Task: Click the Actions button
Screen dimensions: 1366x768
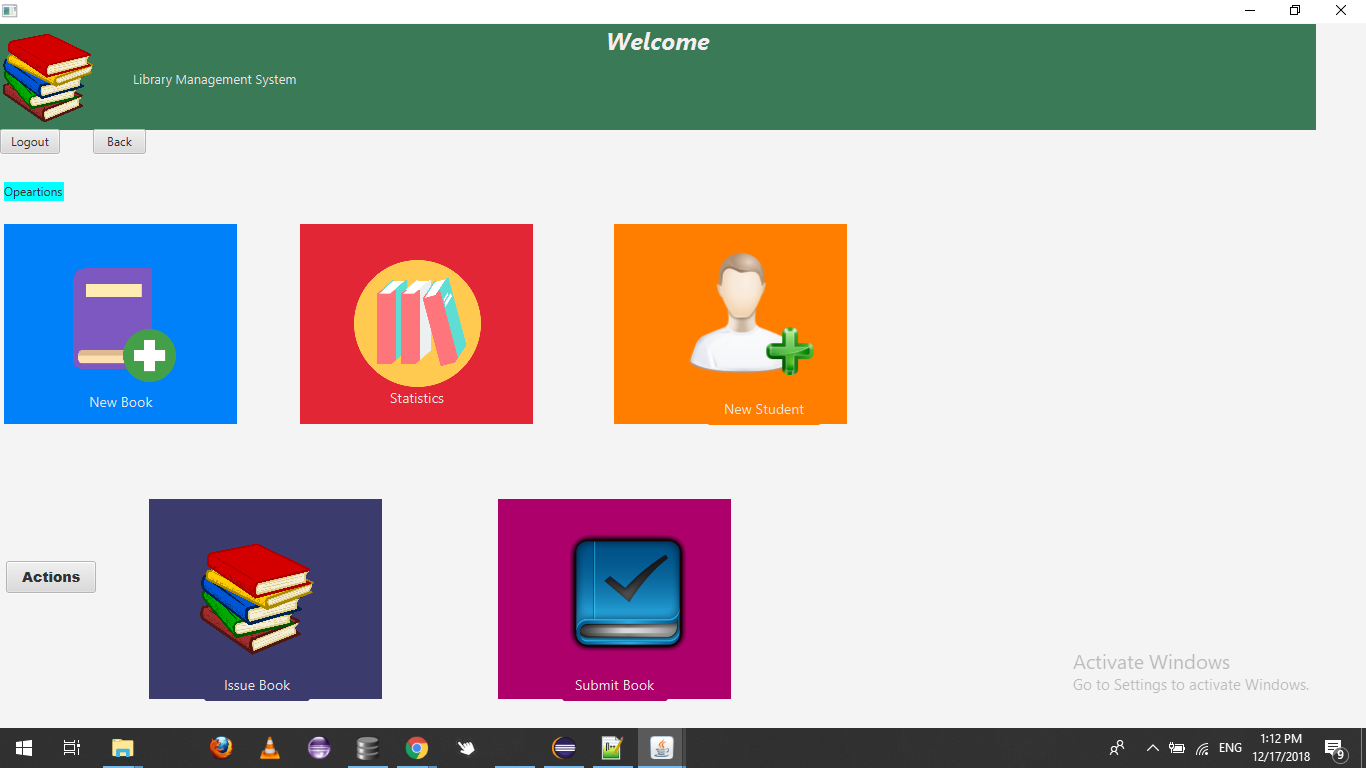Action: 51,577
